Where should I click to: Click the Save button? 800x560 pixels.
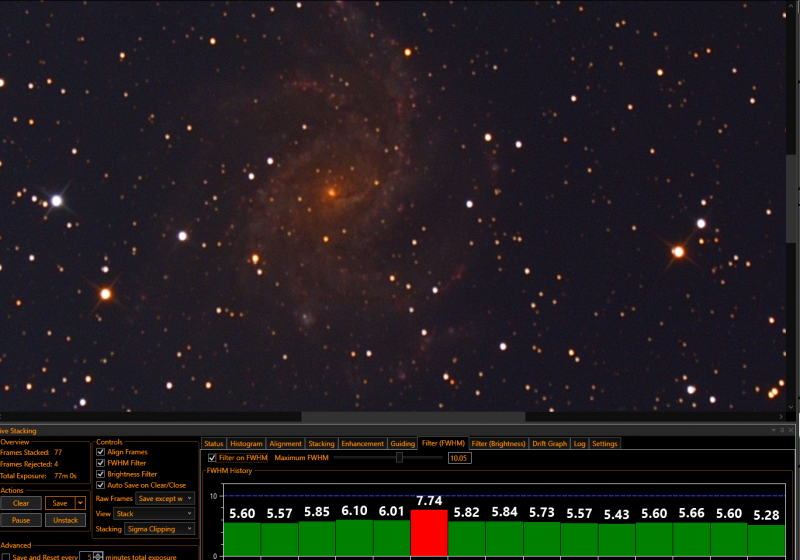[60, 503]
